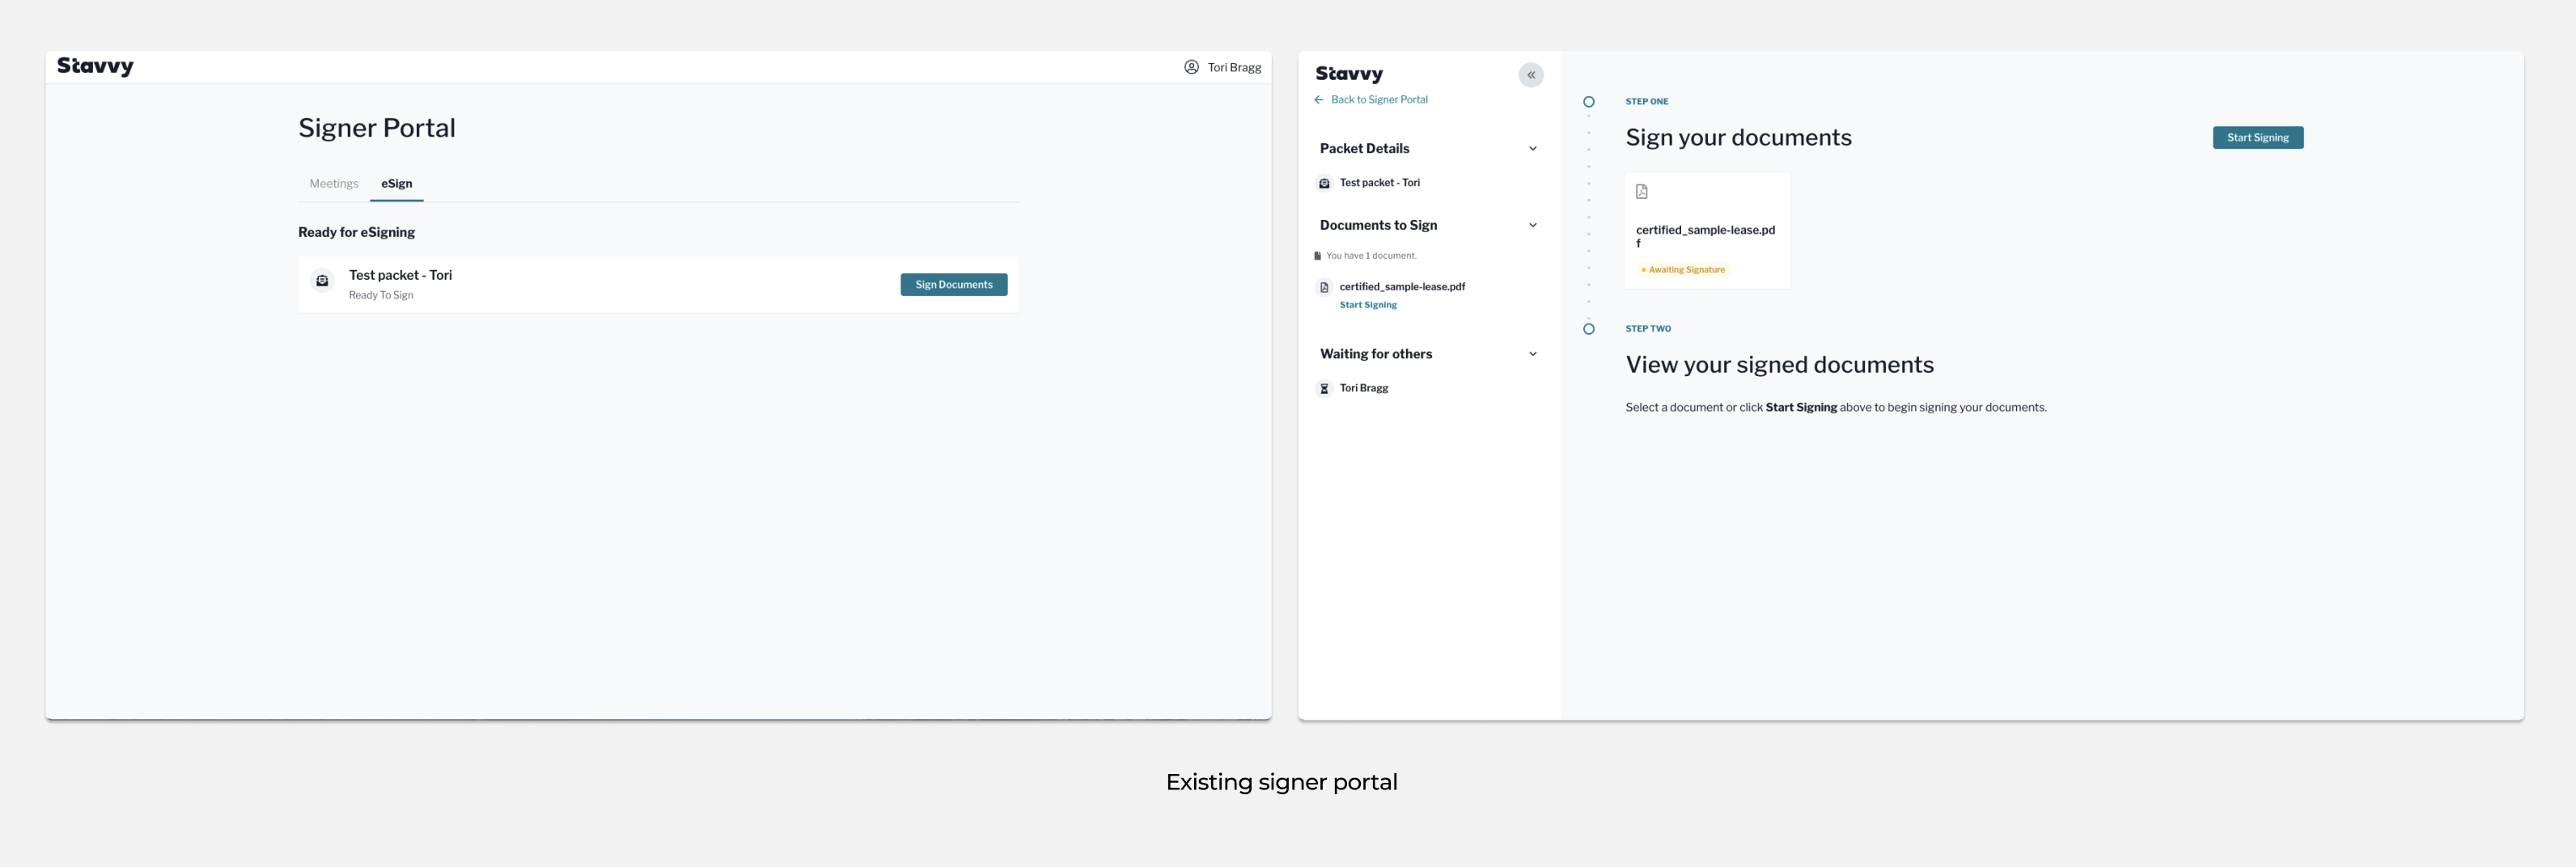Click the PDF file icon on document card
This screenshot has width=2576, height=867.
click(1641, 192)
